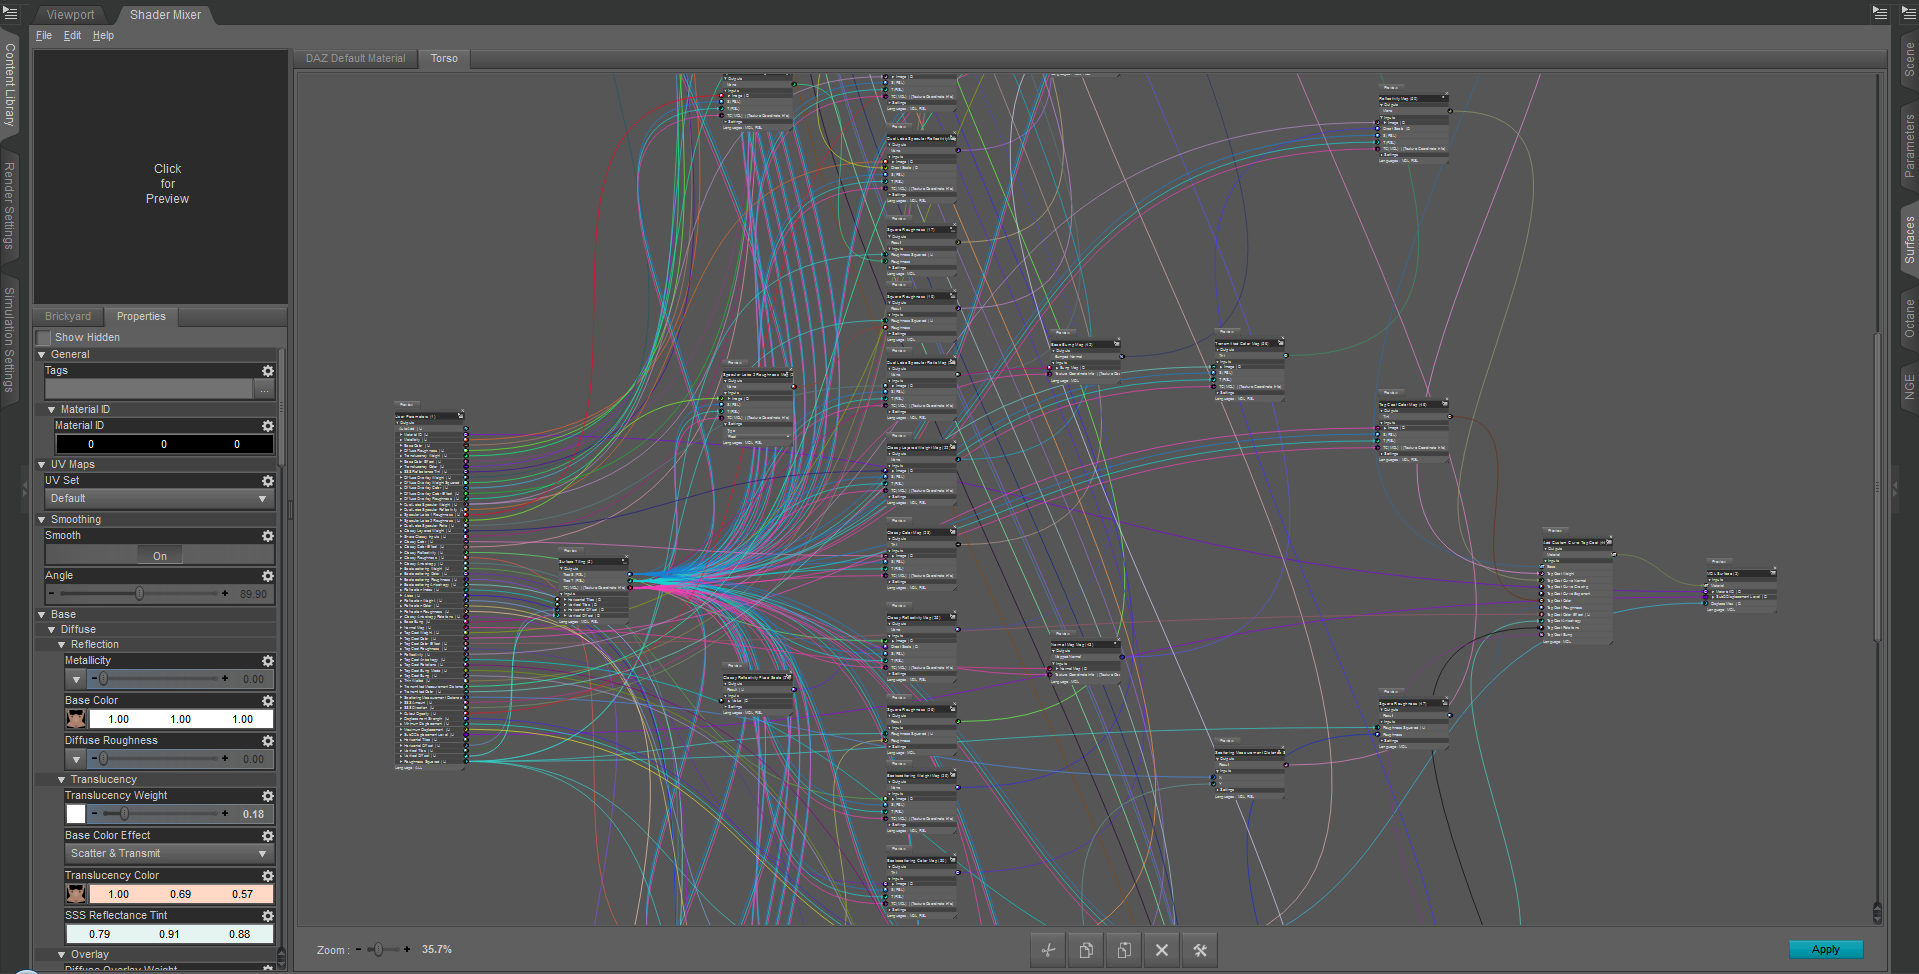Open gear options for Smooth property
This screenshot has width=1919, height=974.
tap(268, 536)
